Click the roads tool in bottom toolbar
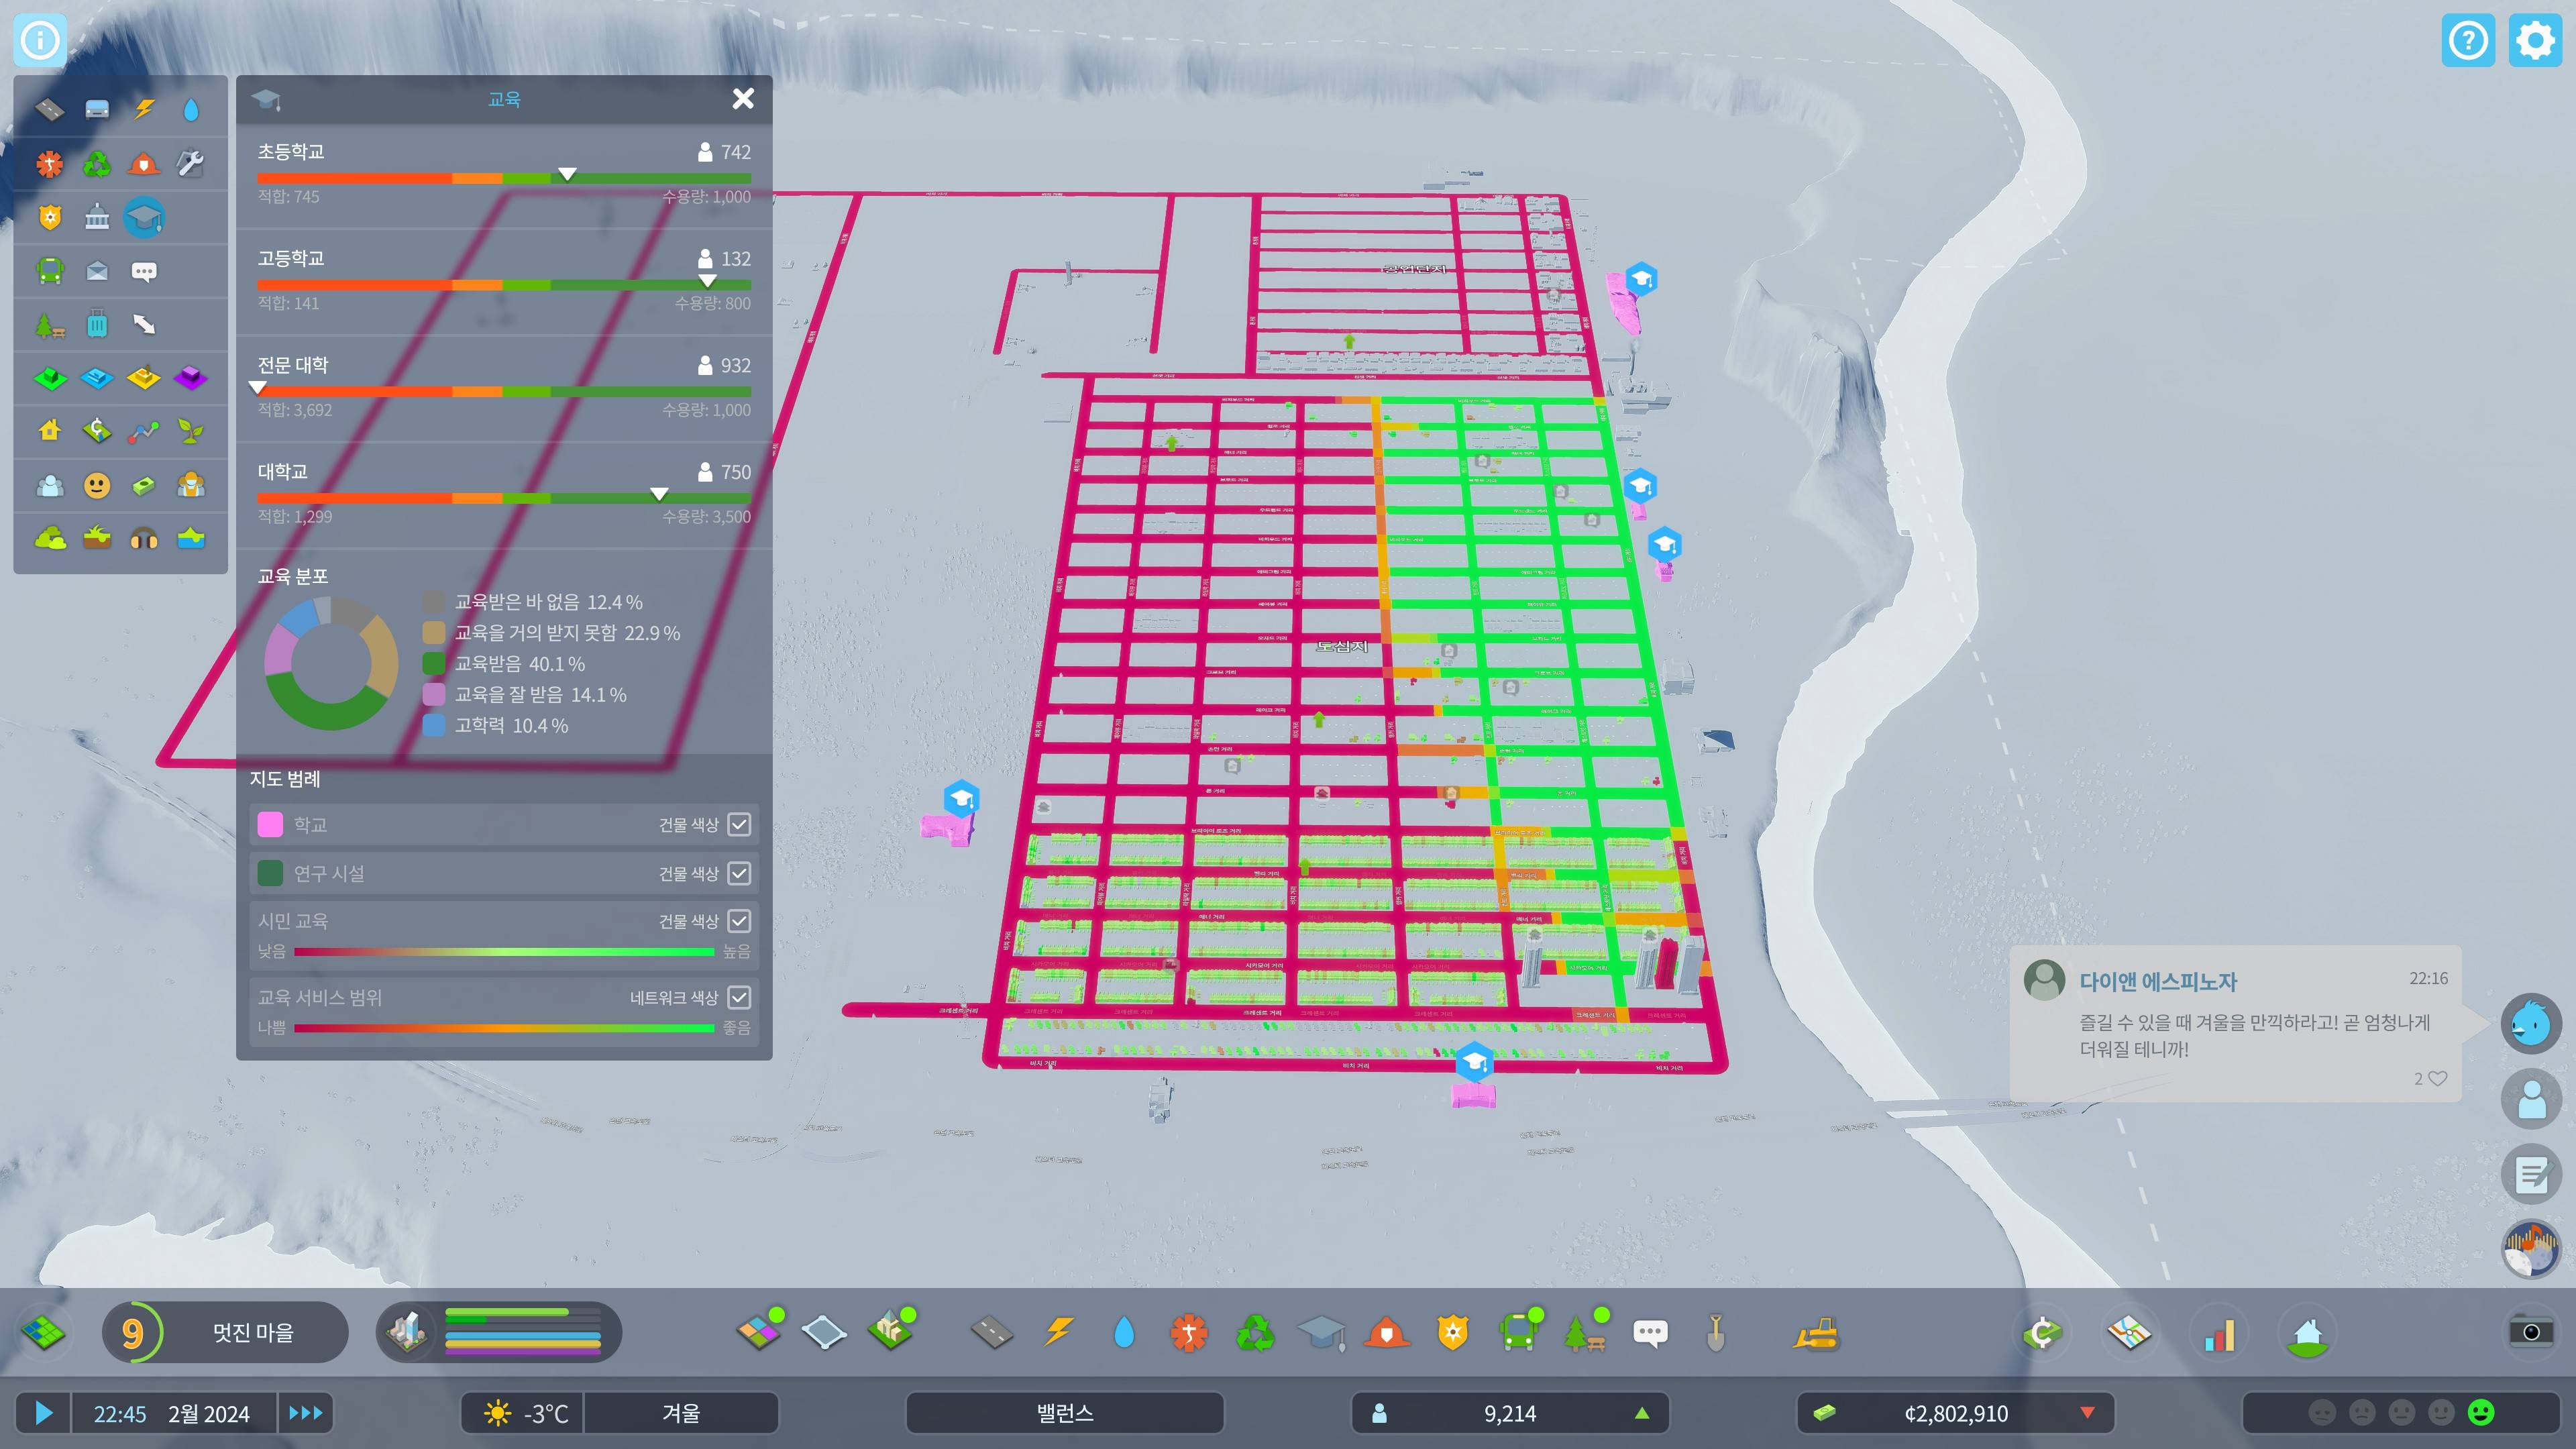 pos(991,1332)
